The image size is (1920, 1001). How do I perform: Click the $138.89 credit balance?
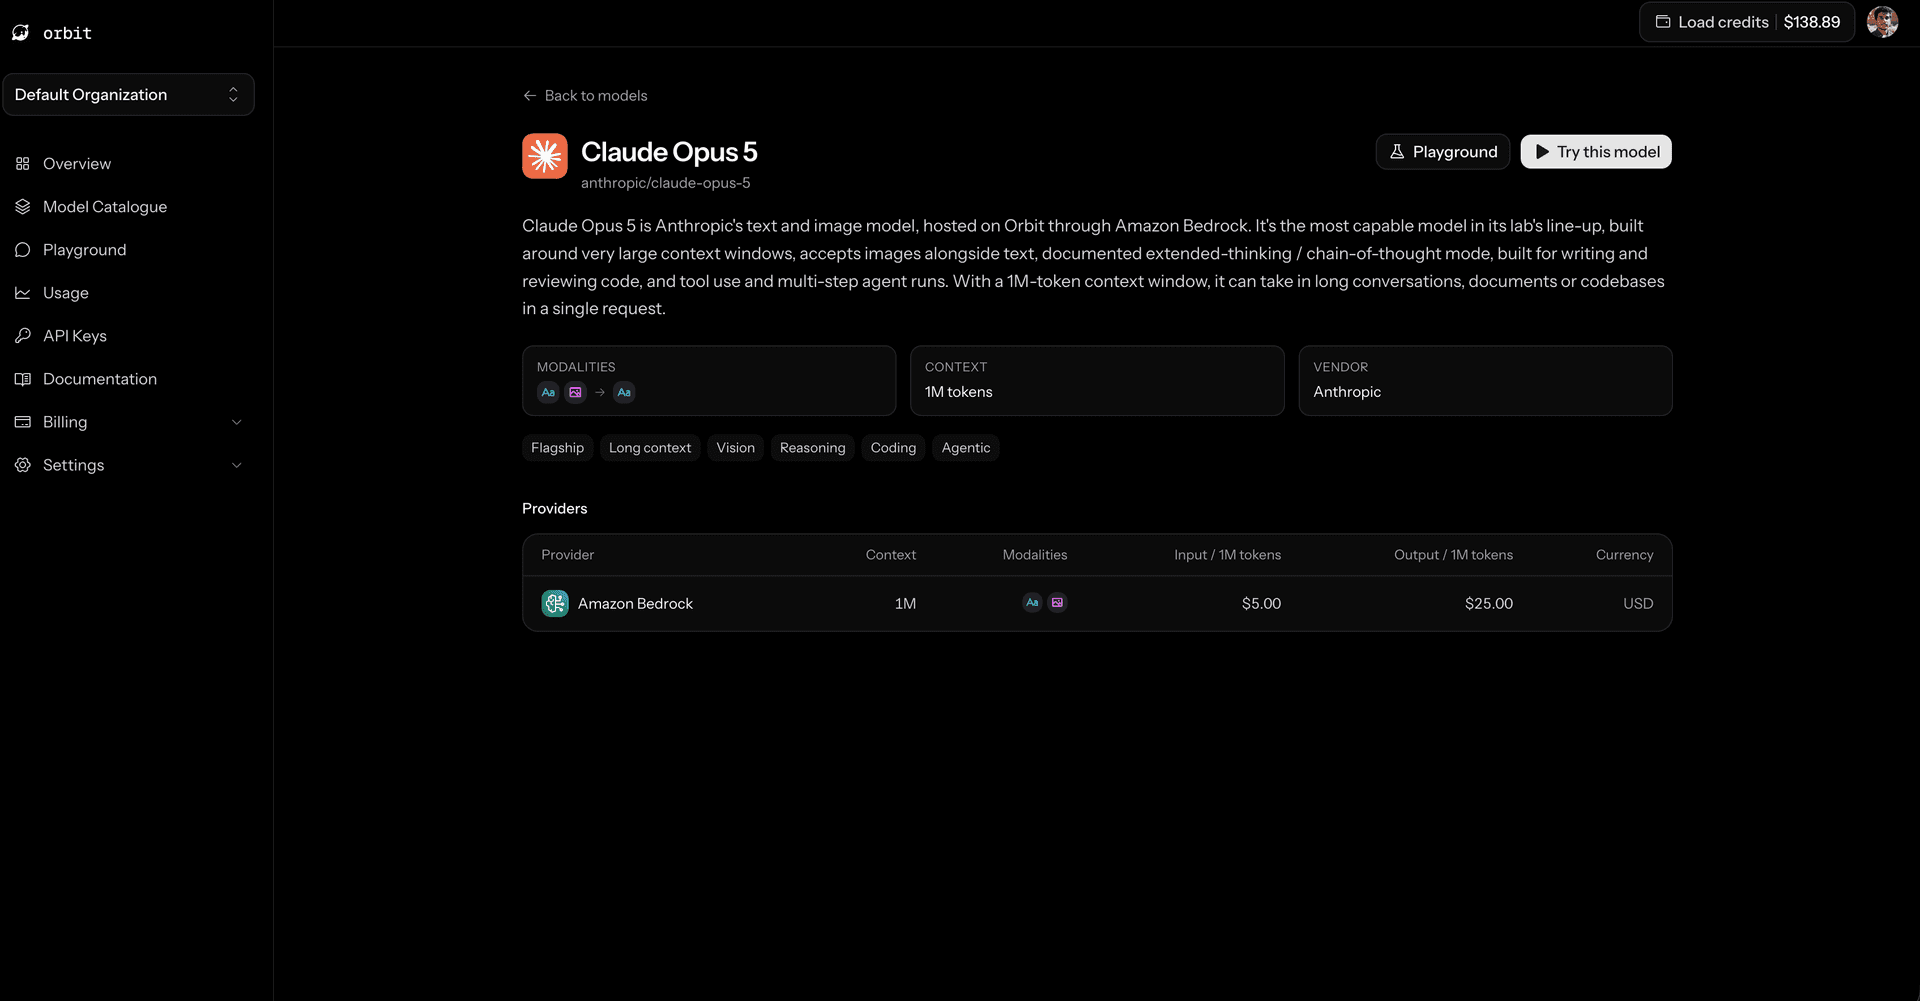point(1812,22)
